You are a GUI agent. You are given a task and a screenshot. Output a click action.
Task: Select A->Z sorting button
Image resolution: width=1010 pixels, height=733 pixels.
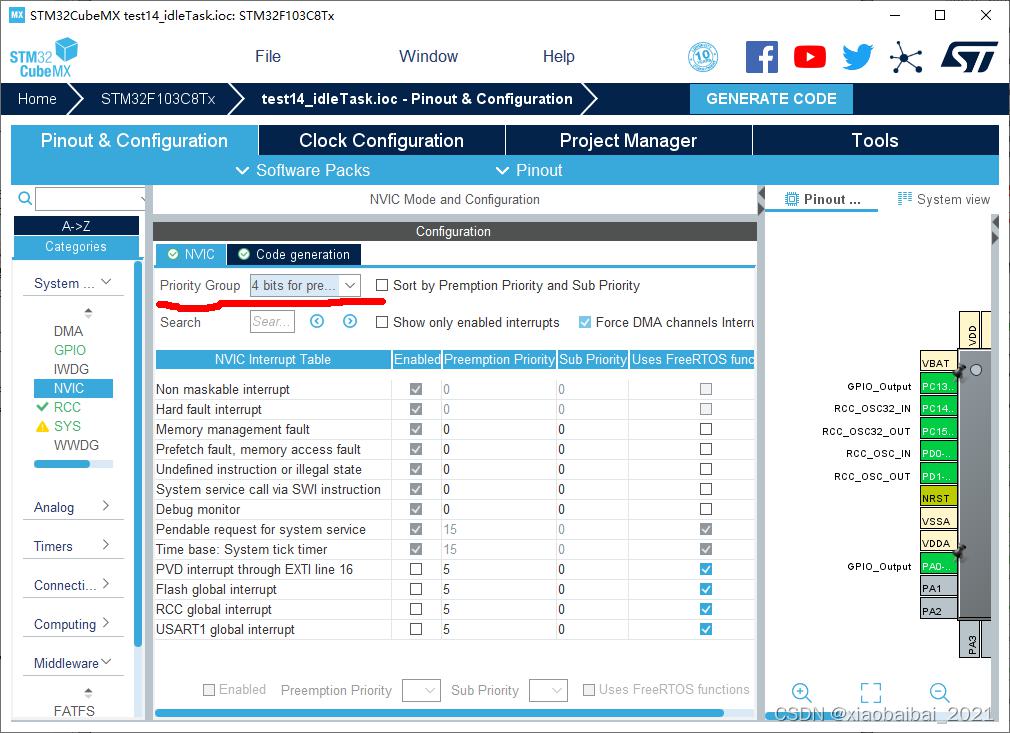coord(76,226)
